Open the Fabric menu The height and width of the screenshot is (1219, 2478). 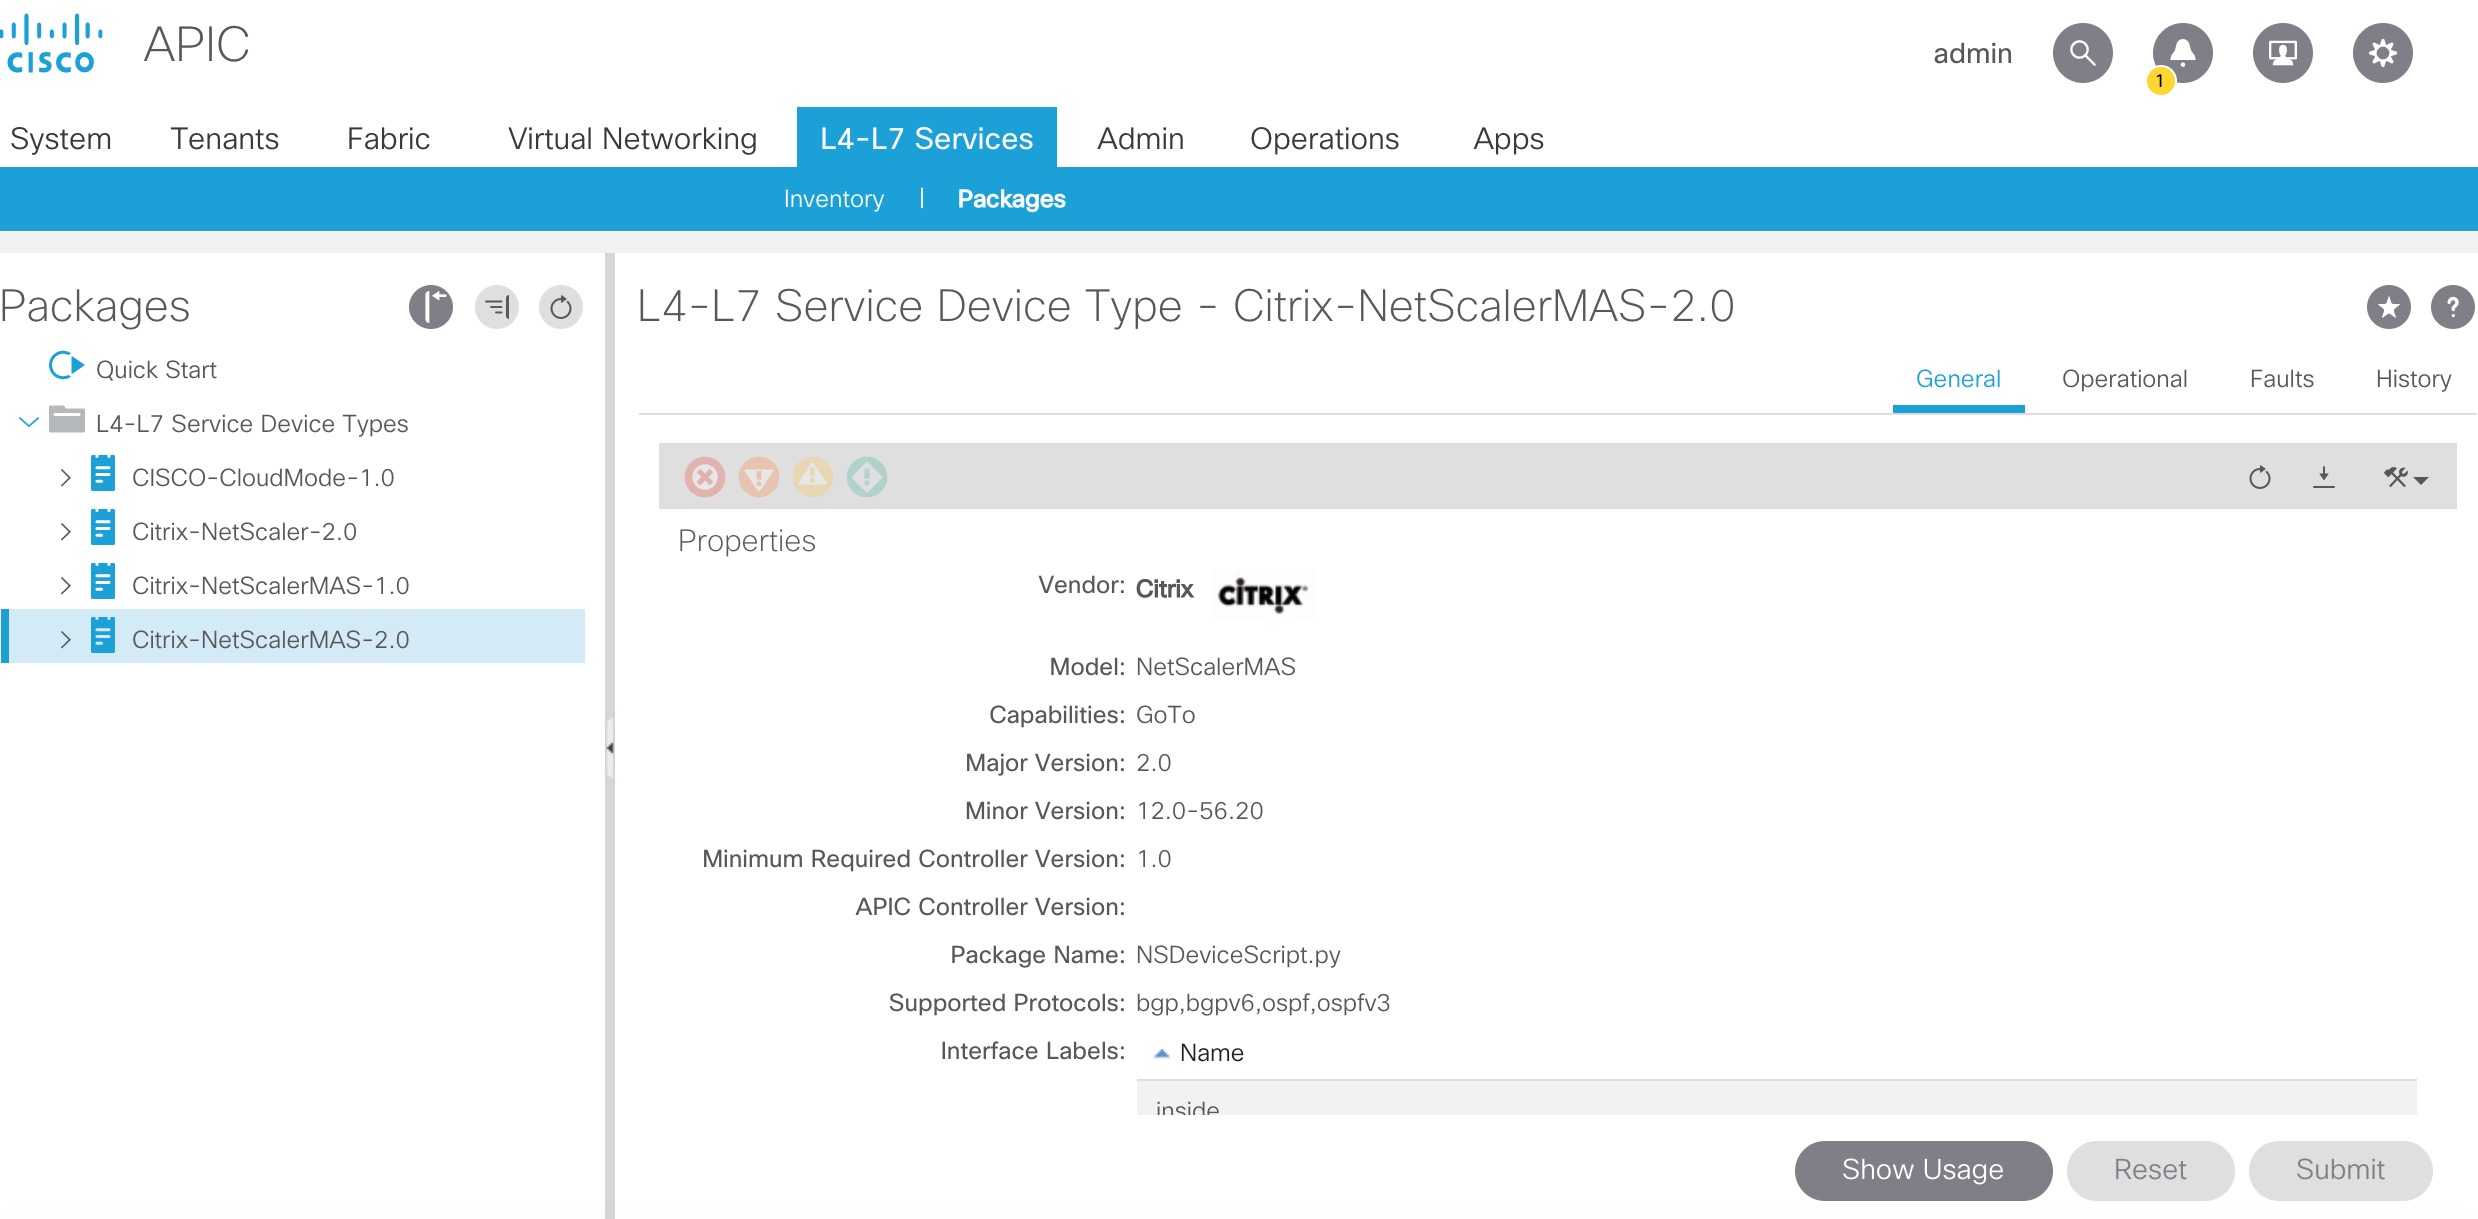(388, 138)
